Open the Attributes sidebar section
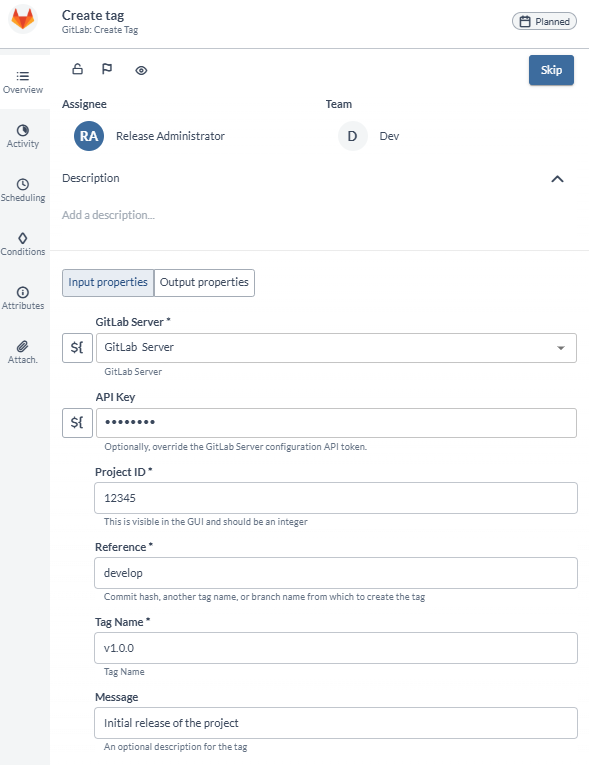The image size is (589, 765). coord(23,298)
